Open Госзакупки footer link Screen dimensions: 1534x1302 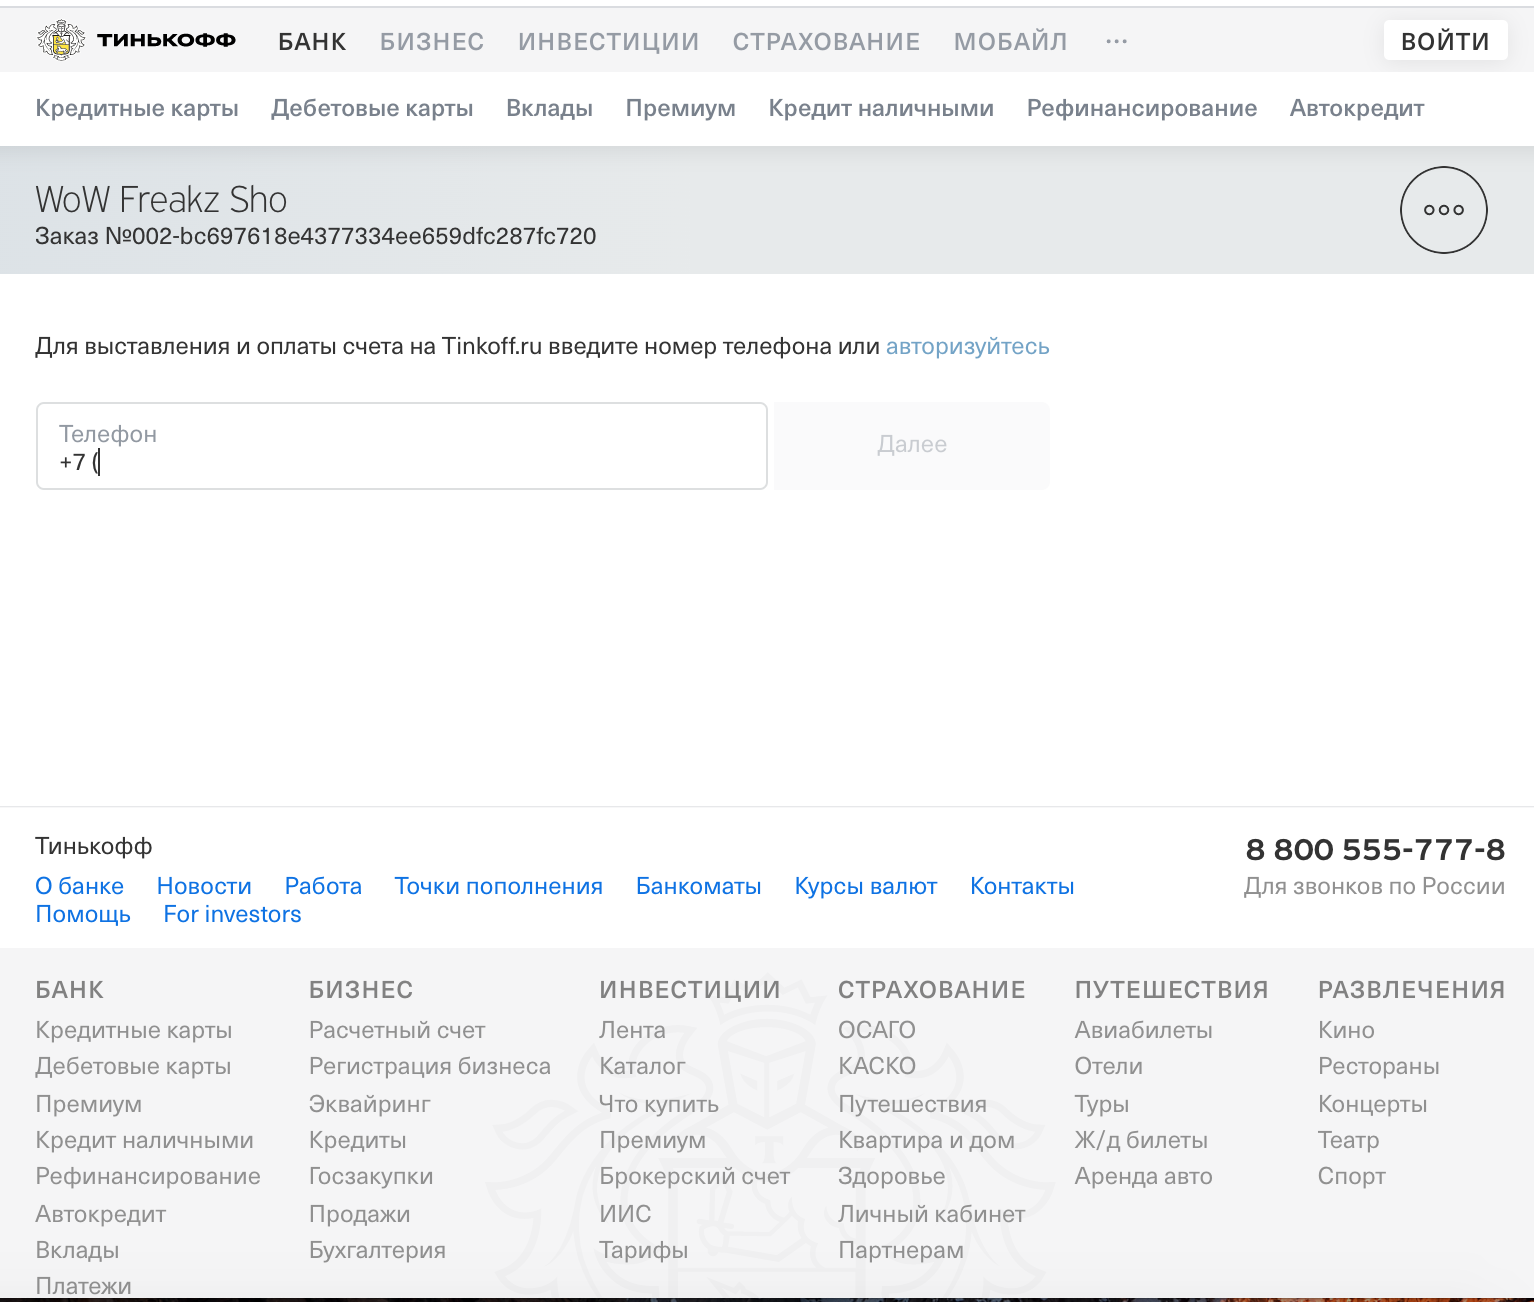tap(371, 1176)
